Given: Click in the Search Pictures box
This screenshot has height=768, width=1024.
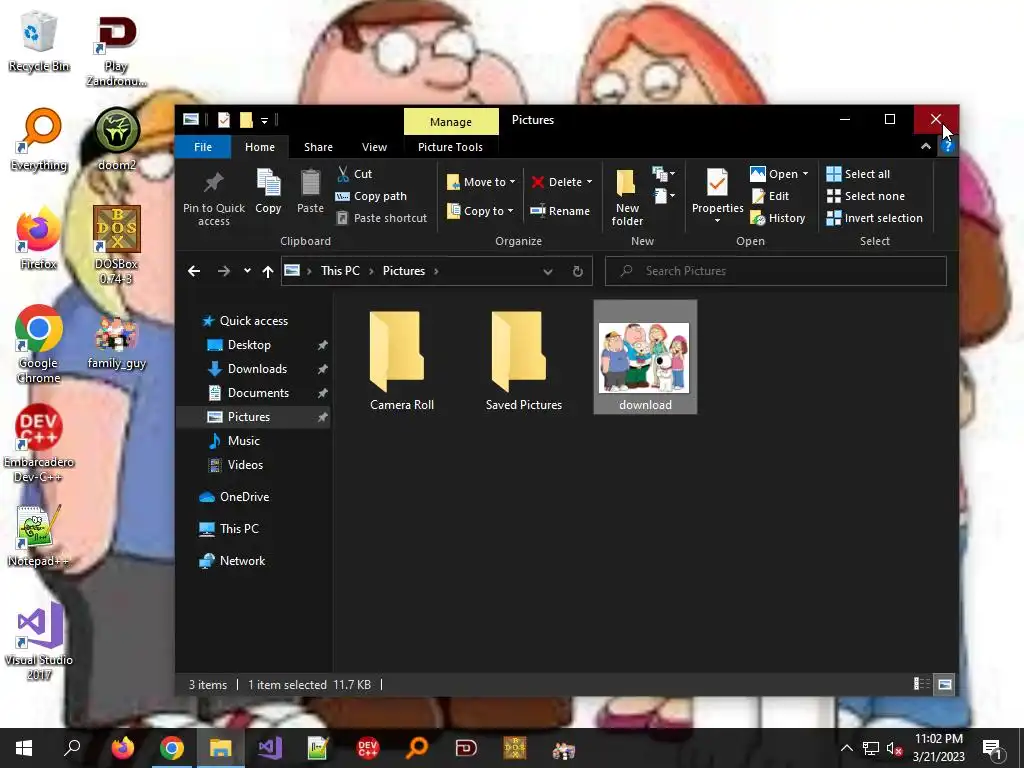Looking at the screenshot, I should point(775,271).
